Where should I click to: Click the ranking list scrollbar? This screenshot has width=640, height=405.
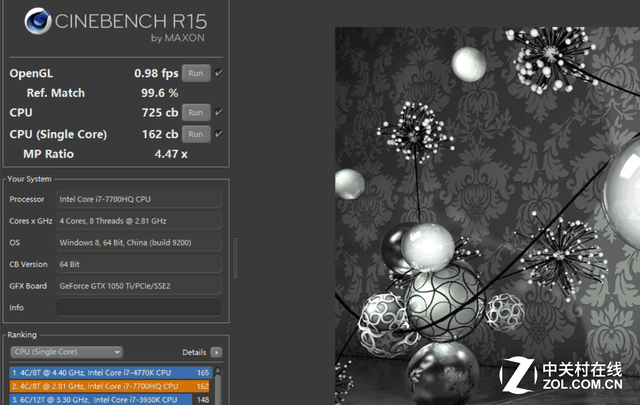point(218,386)
